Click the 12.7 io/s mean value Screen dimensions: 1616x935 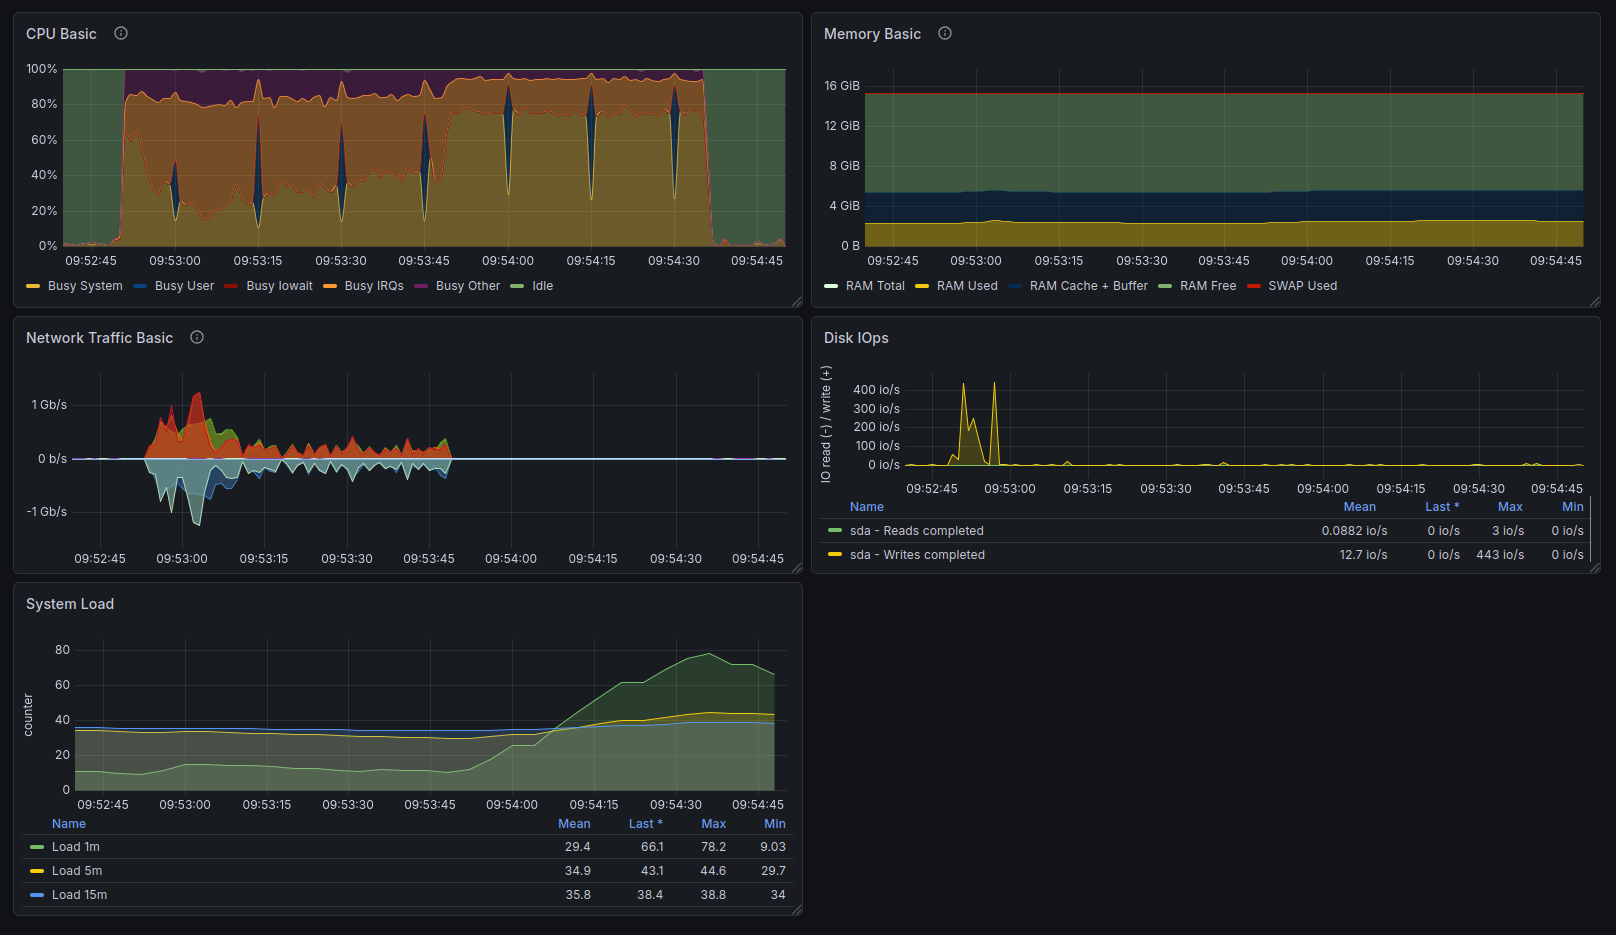[1363, 555]
